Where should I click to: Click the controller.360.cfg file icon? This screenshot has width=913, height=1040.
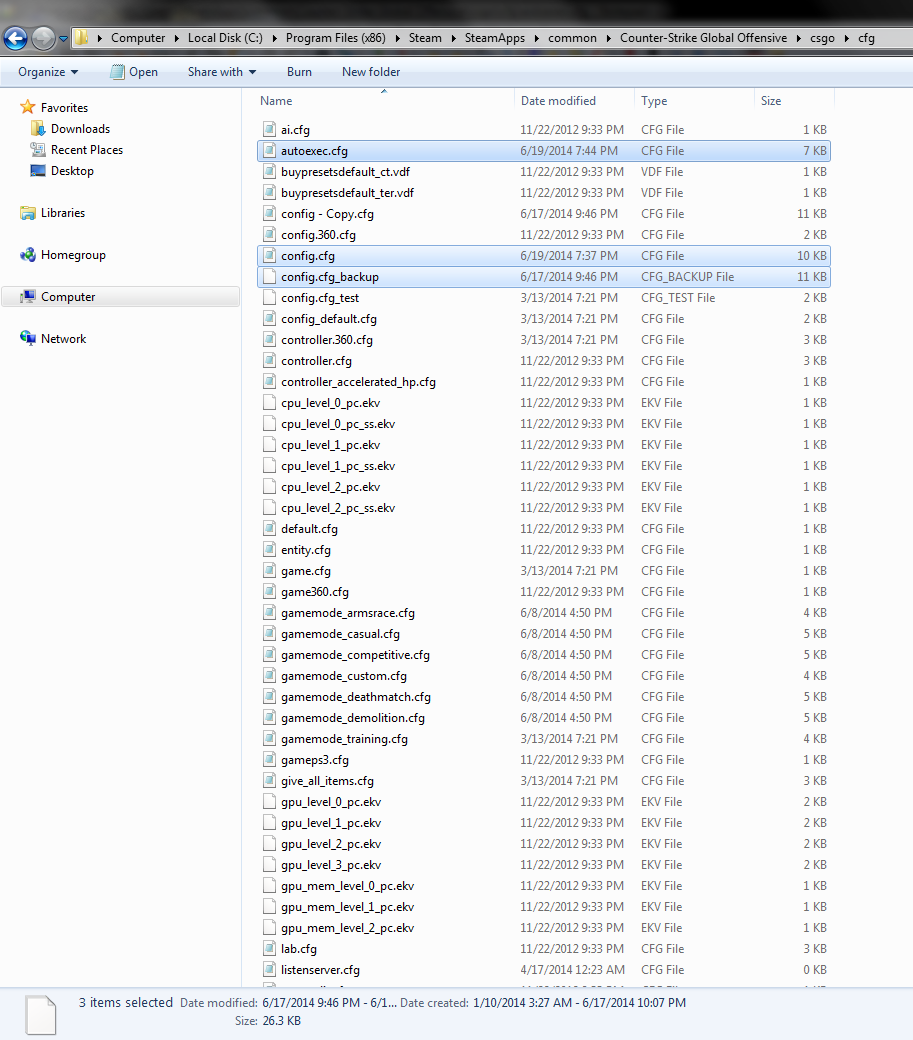(269, 340)
